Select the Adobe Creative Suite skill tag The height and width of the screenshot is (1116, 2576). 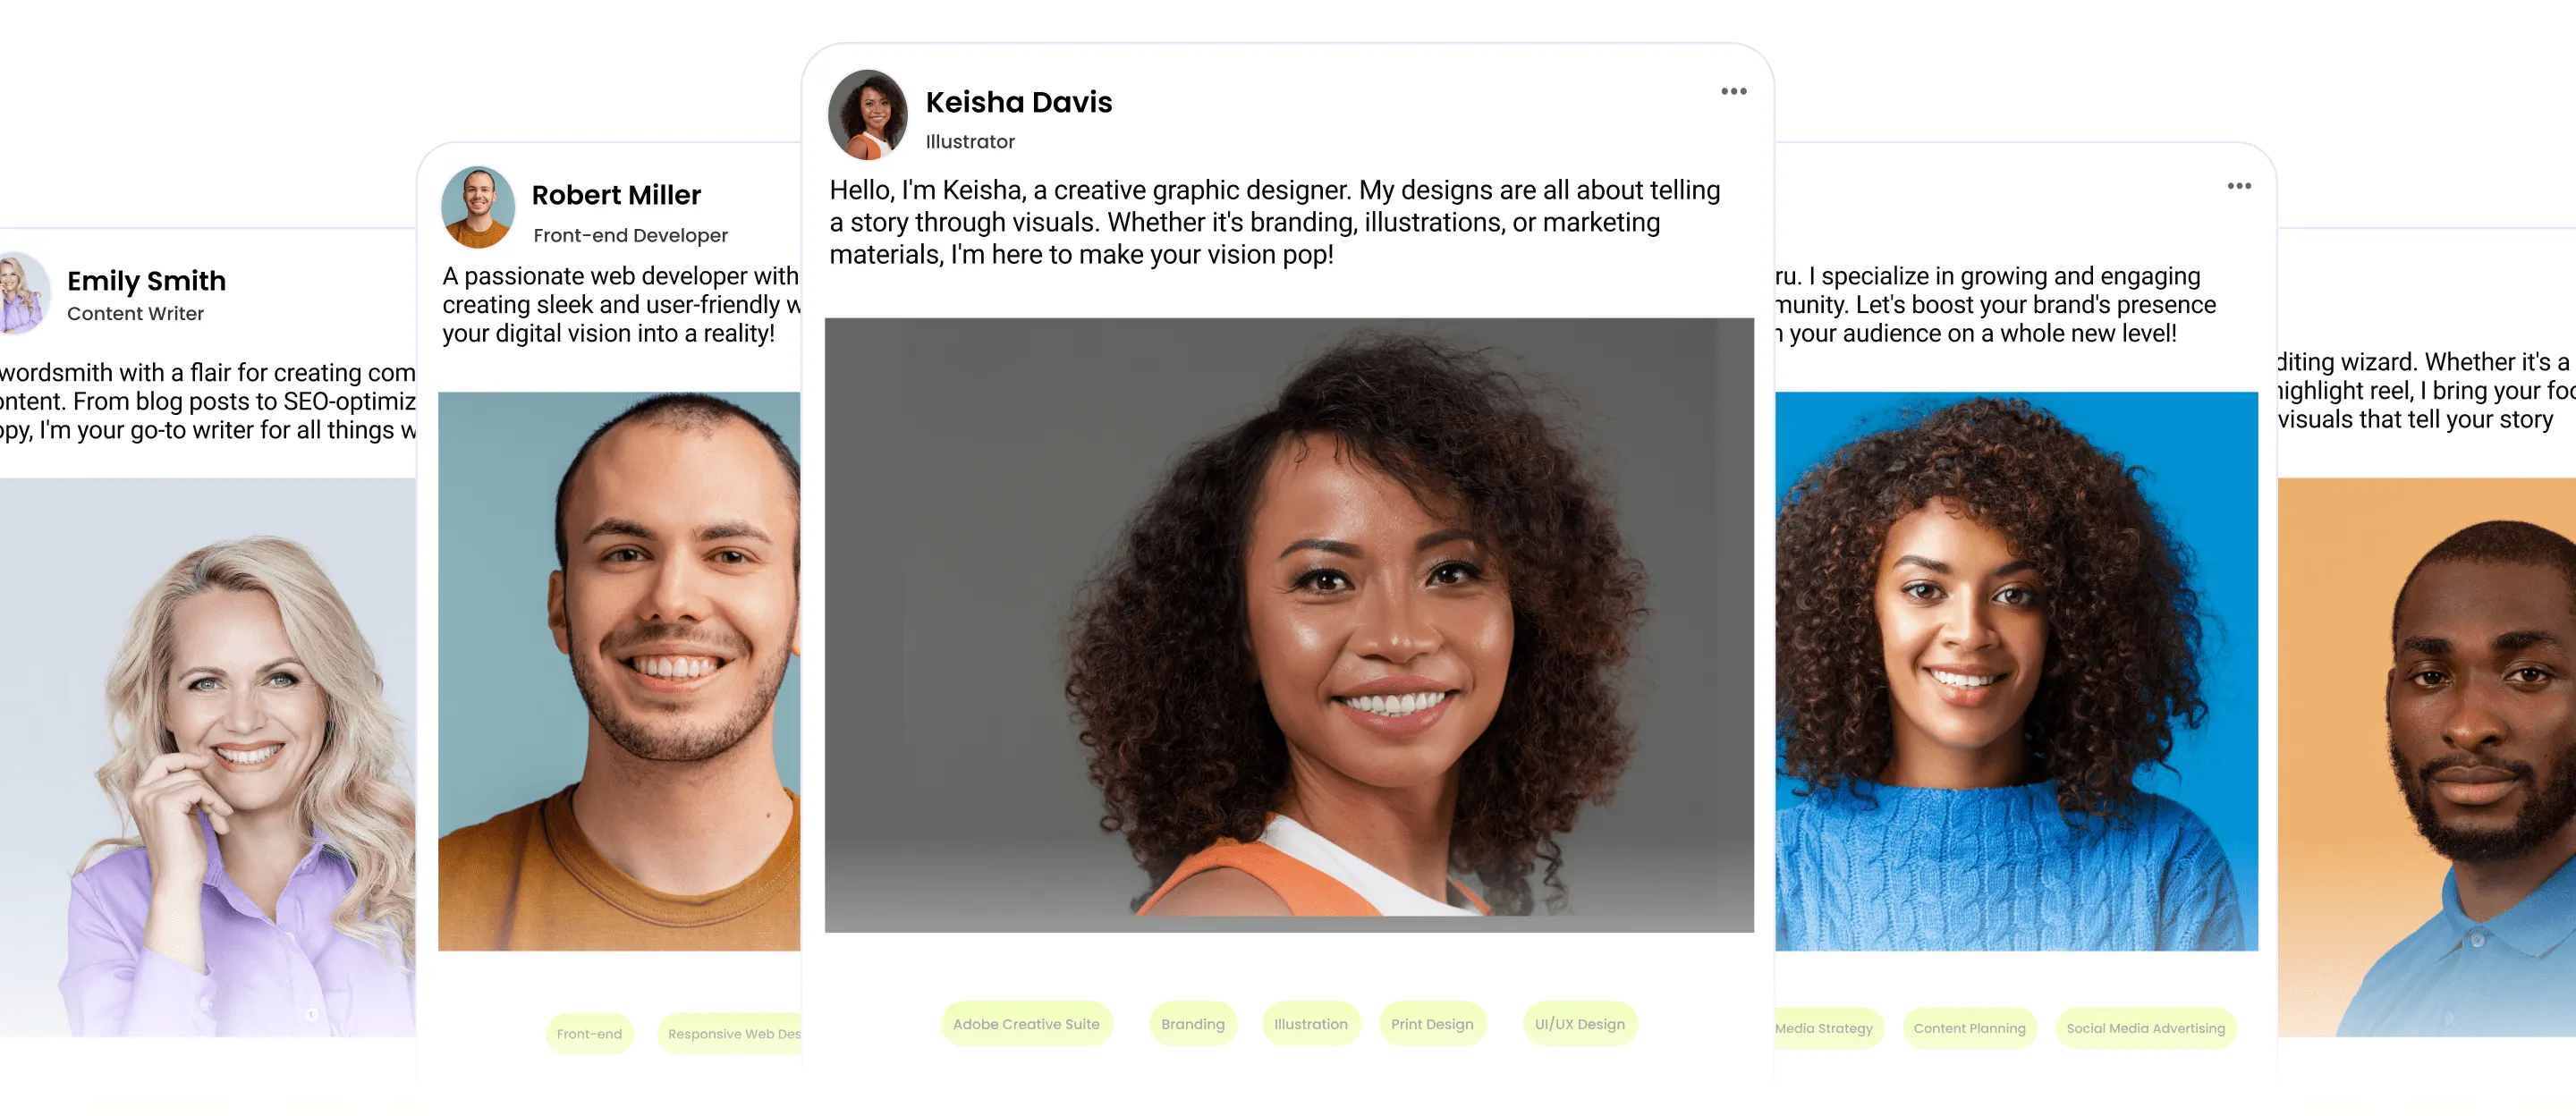point(1025,1024)
